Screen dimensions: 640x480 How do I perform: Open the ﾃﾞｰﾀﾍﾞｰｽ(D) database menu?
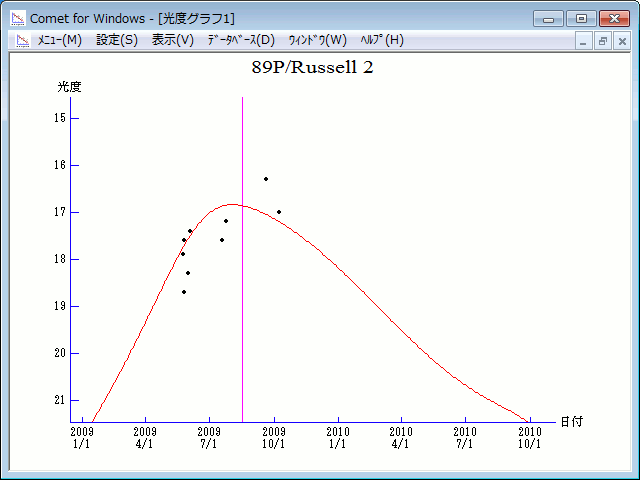(x=240, y=40)
